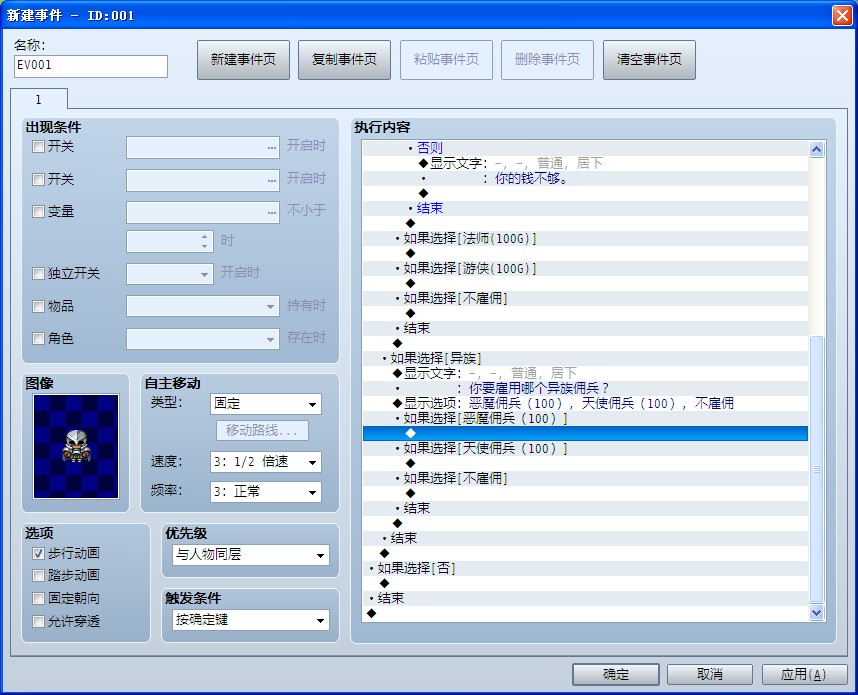Click the 移动路线... button
Screen dimensions: 858x695
[262, 431]
